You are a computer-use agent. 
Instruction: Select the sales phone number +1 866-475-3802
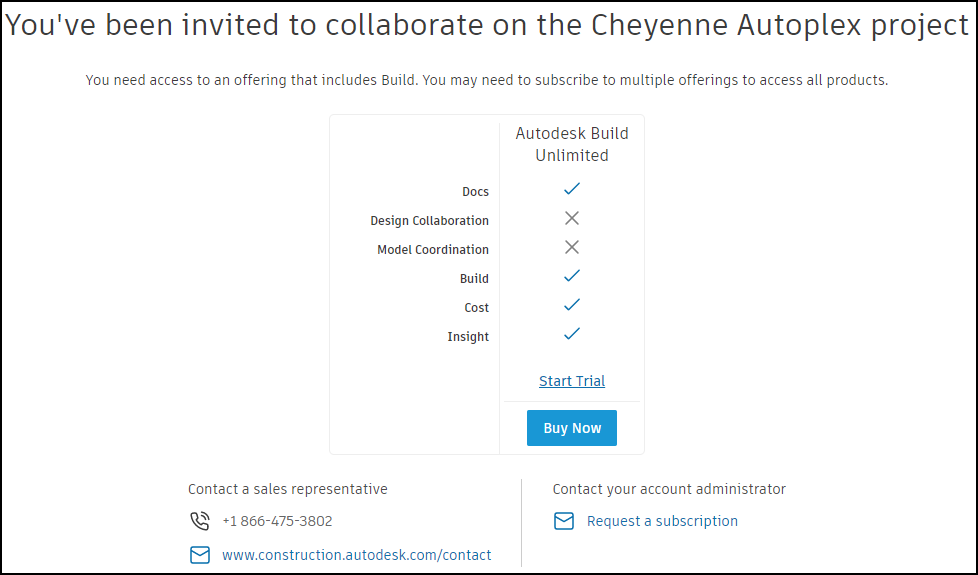(277, 521)
